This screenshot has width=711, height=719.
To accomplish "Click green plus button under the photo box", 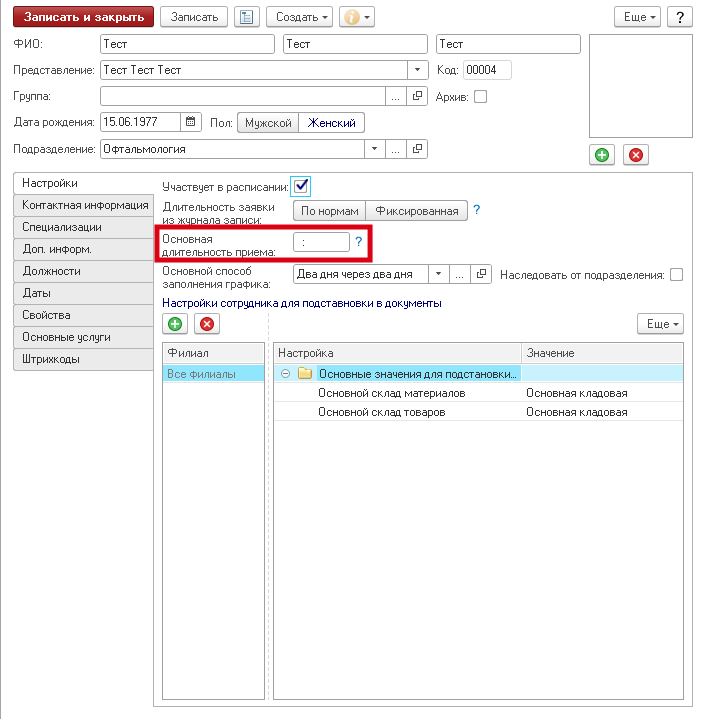I will pos(601,154).
